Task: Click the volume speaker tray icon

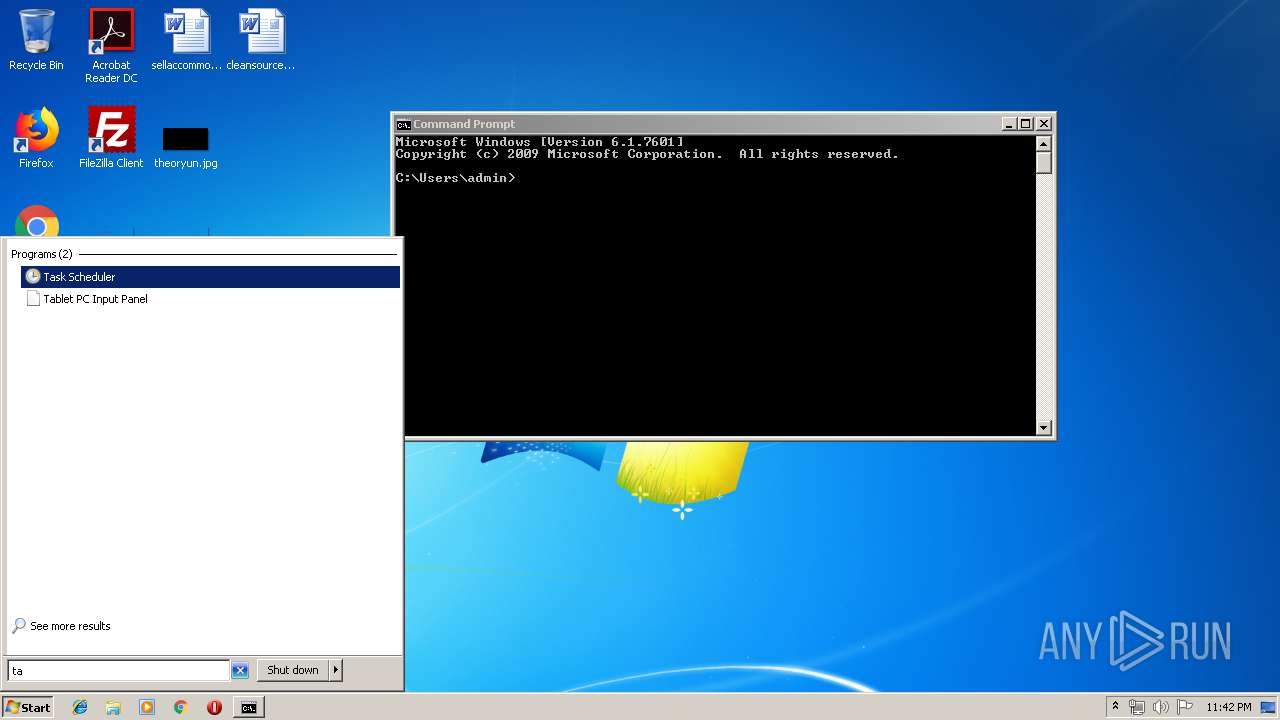Action: (1161, 707)
